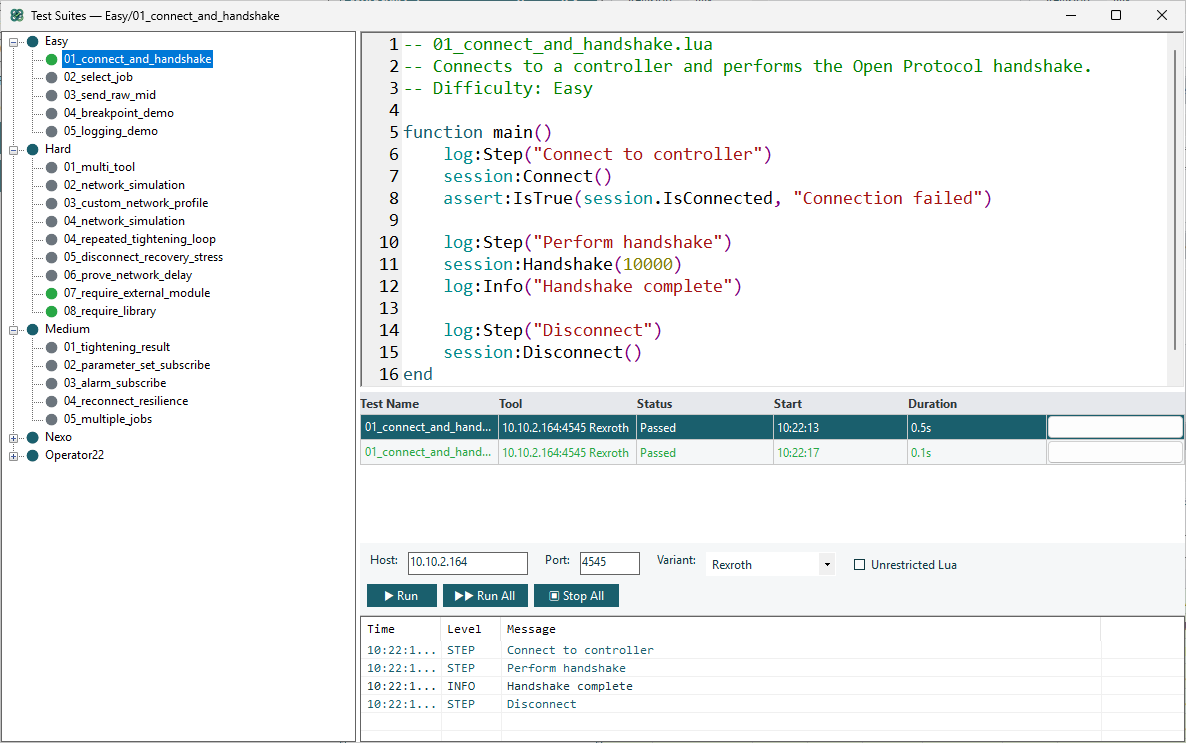This screenshot has width=1186, height=743.
Task: Click status dot of 05_multiple_jobs
Action: [51, 419]
